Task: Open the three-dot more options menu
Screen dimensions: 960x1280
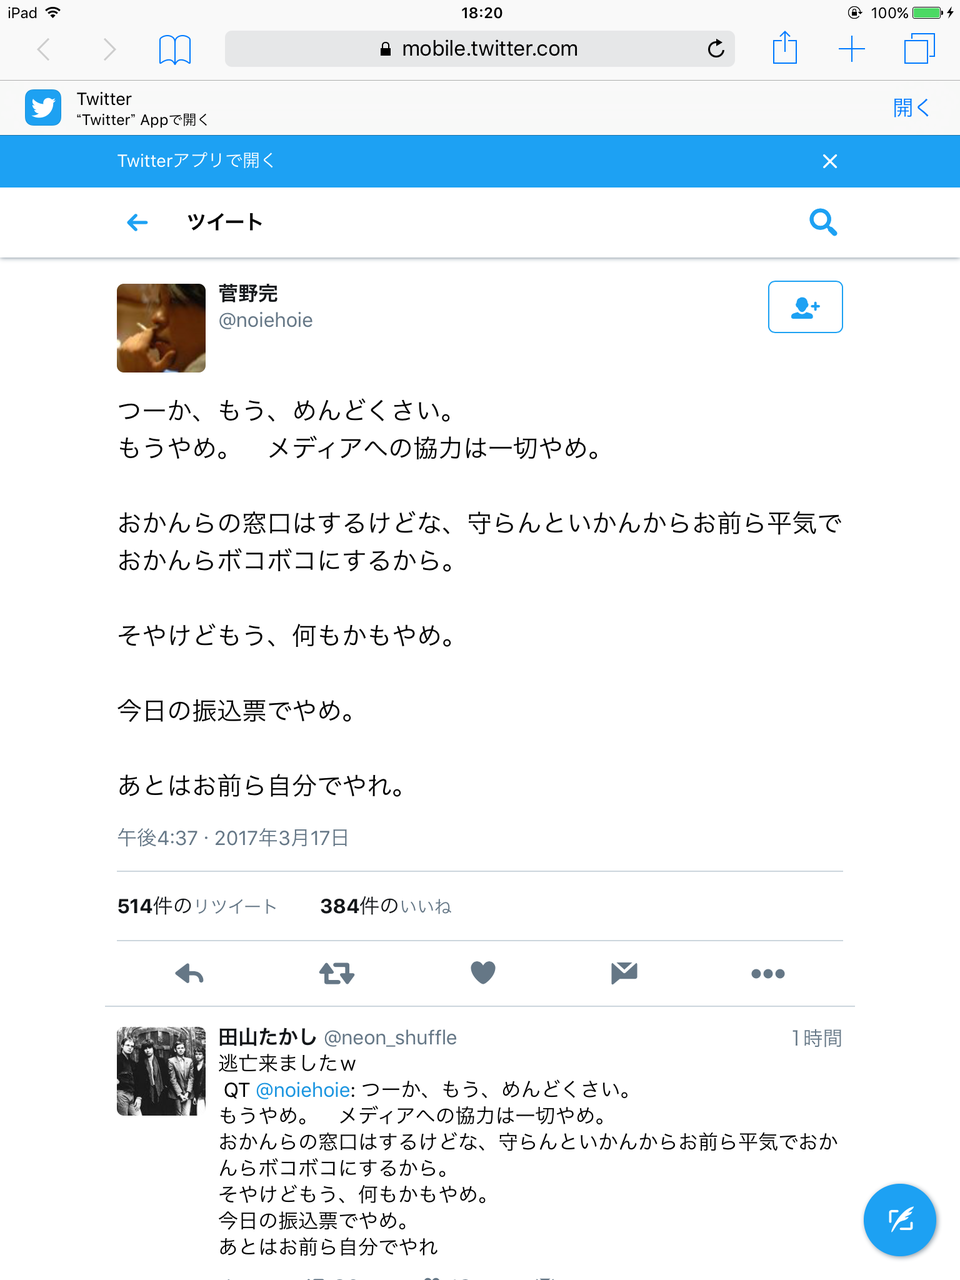Action: pos(768,973)
